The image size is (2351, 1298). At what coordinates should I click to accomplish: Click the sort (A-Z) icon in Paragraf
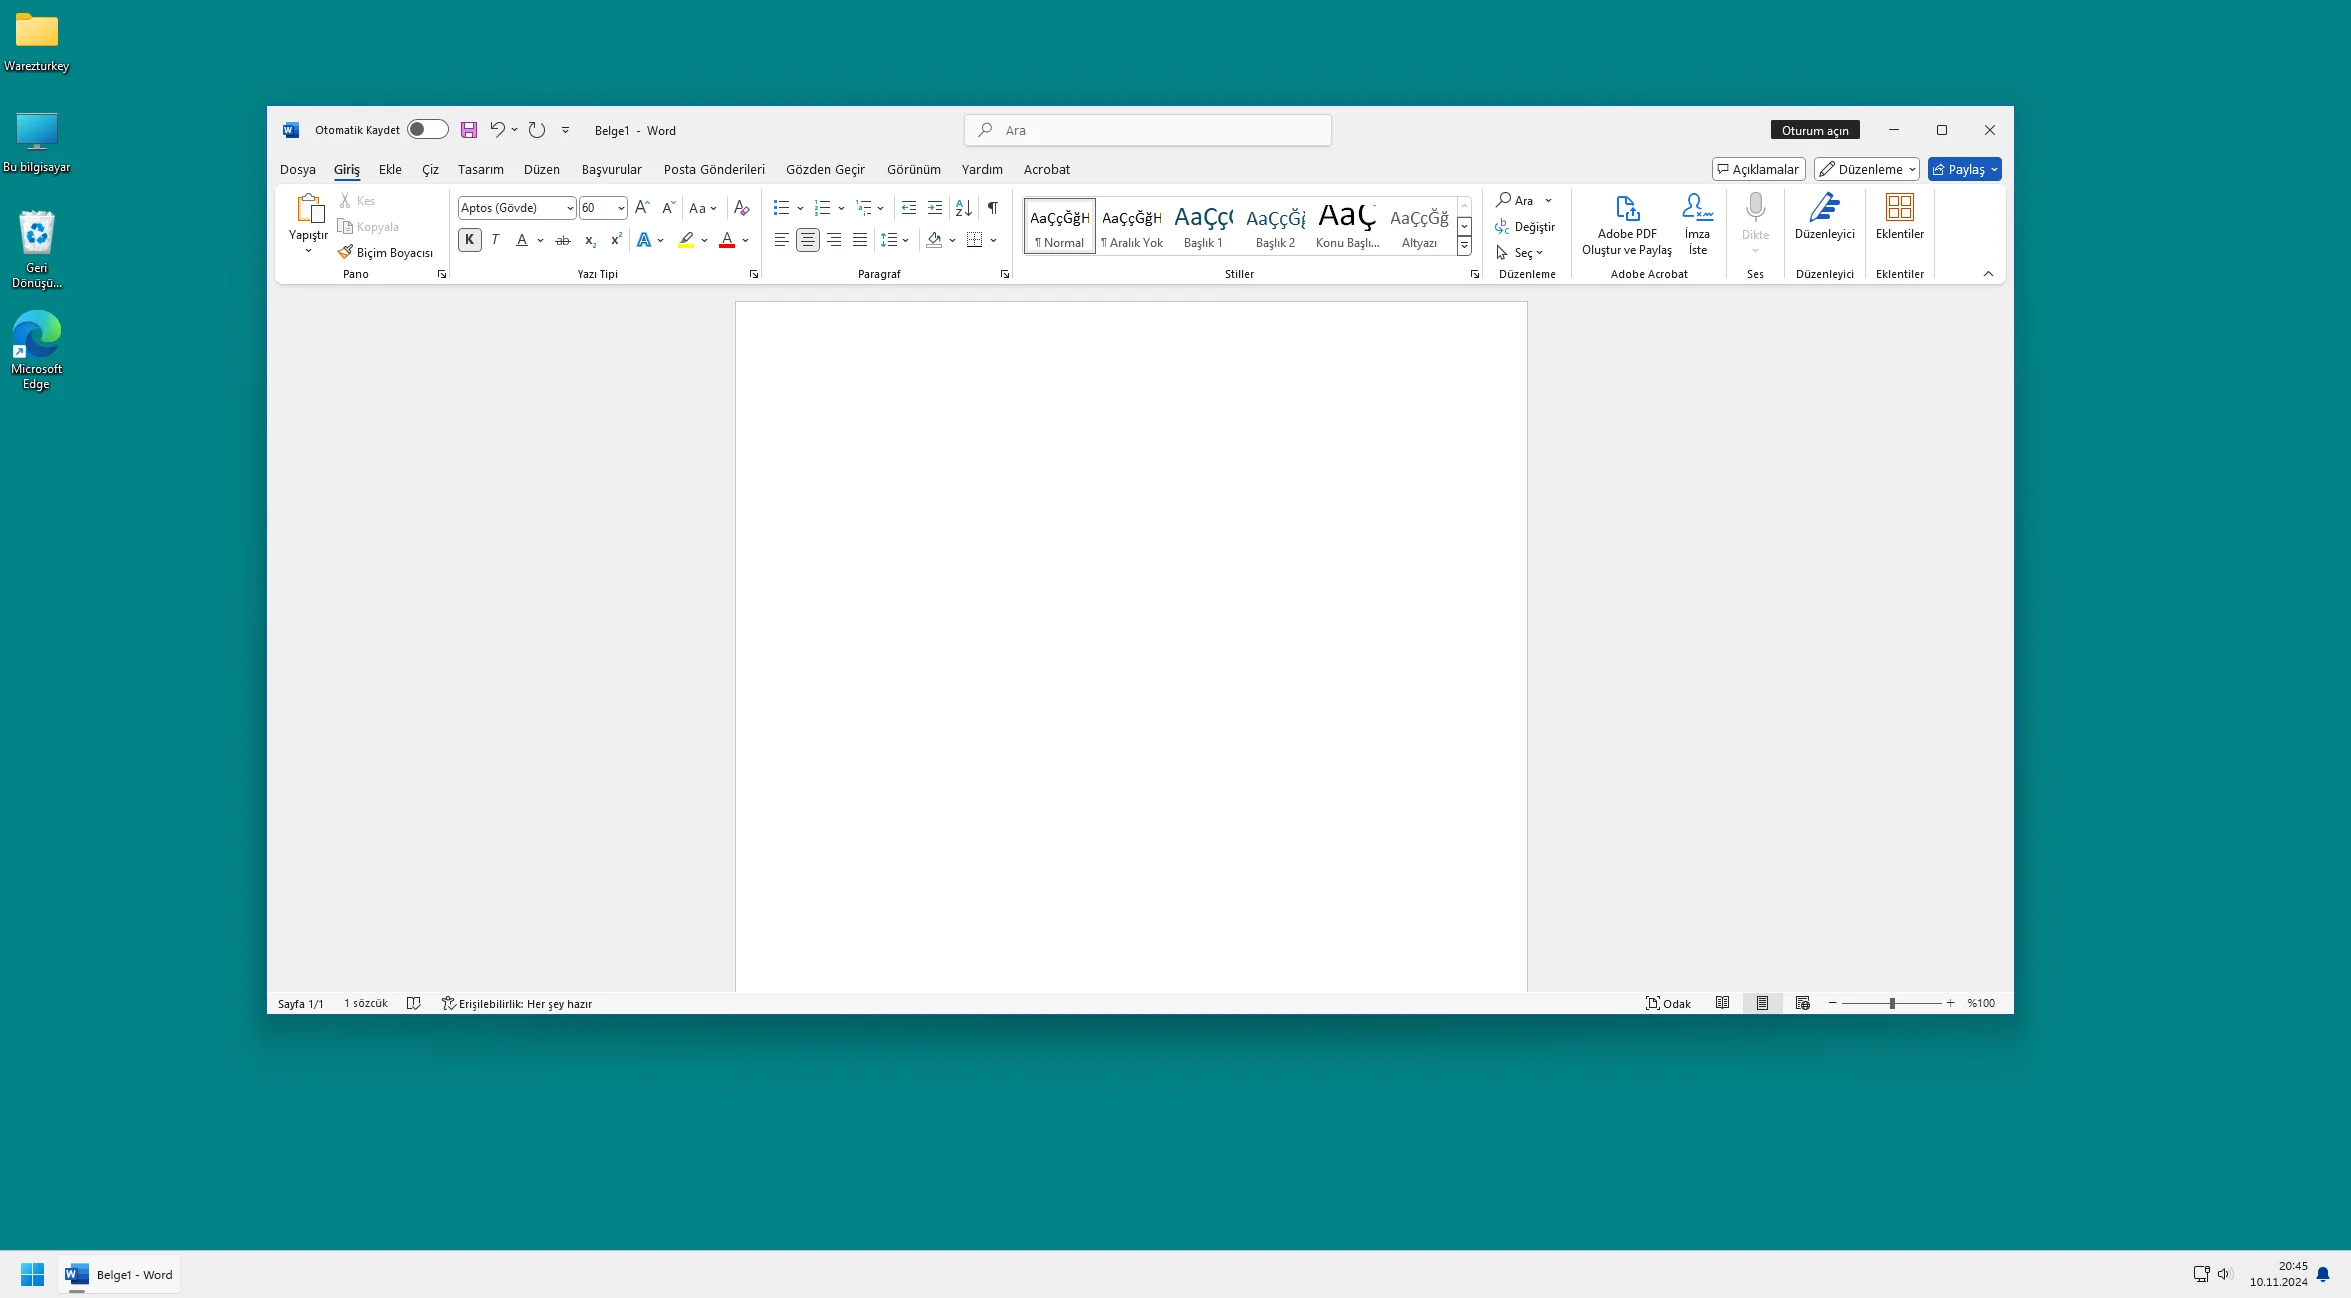961,208
